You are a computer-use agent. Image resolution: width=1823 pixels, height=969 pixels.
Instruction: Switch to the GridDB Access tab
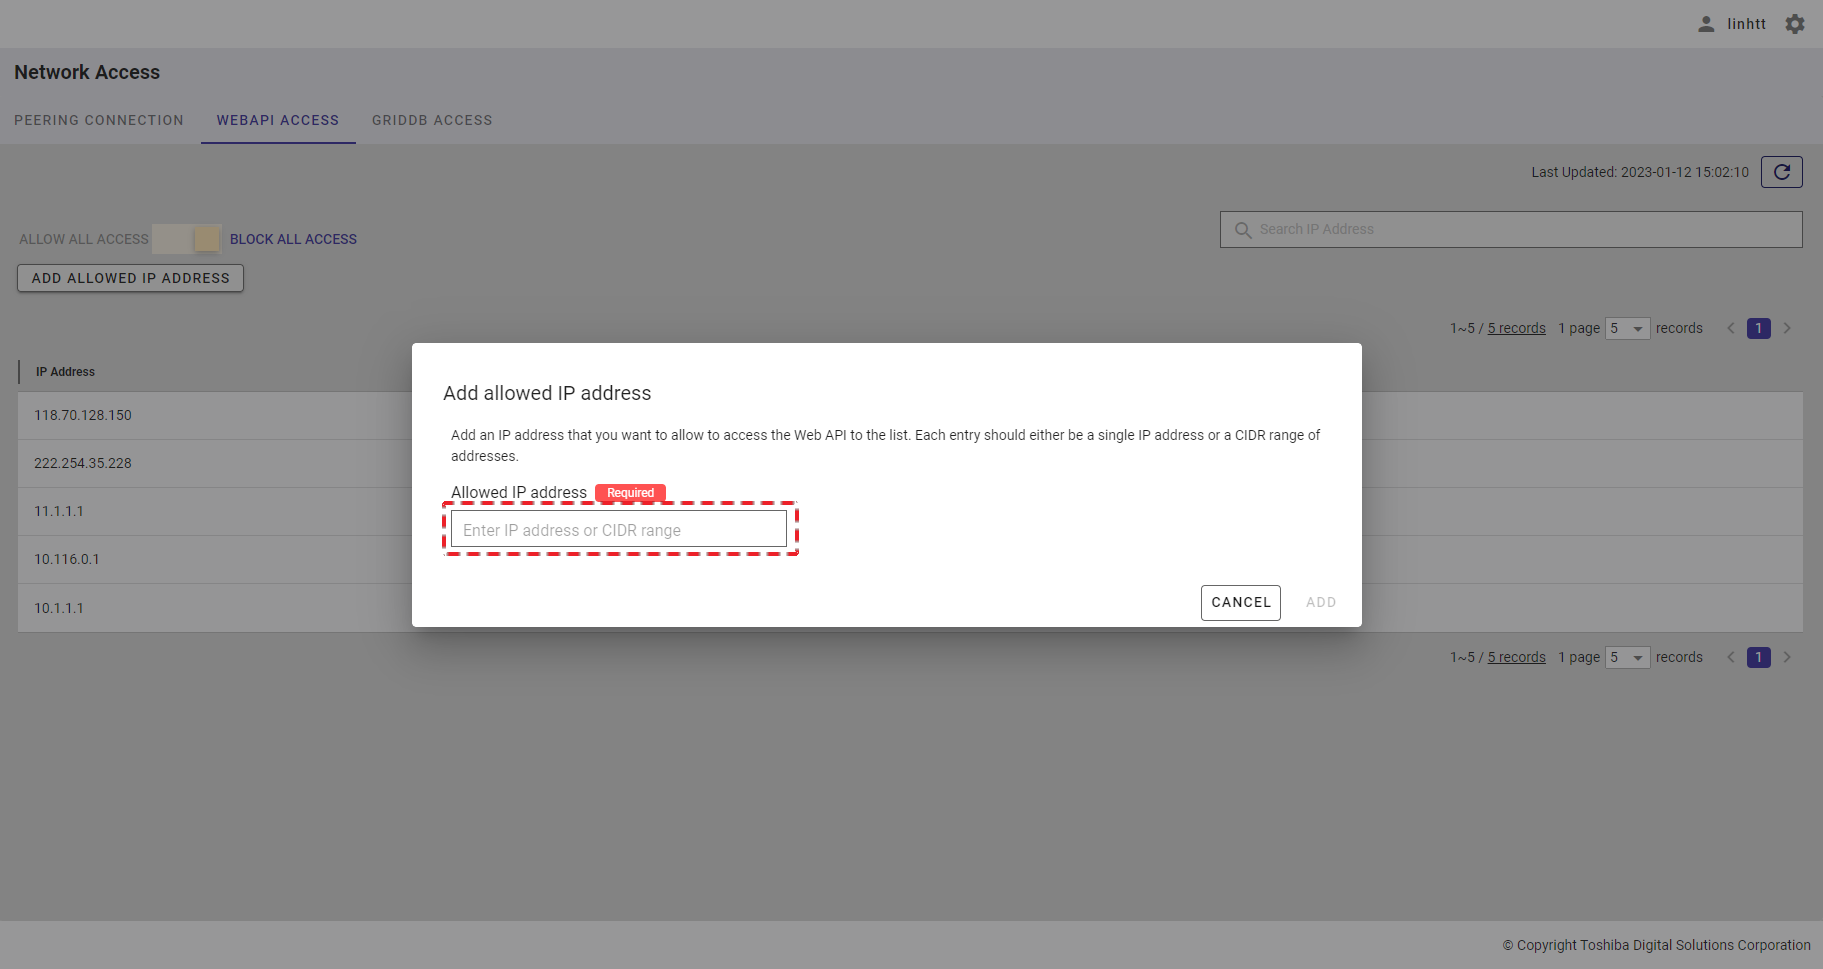[432, 120]
